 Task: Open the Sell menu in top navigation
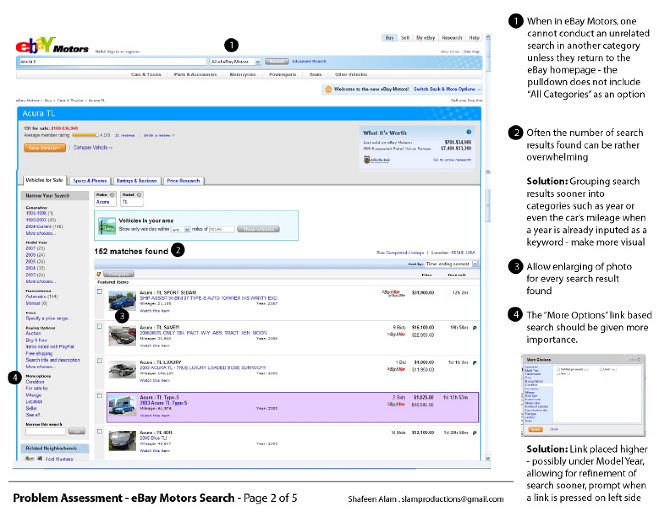(x=405, y=38)
